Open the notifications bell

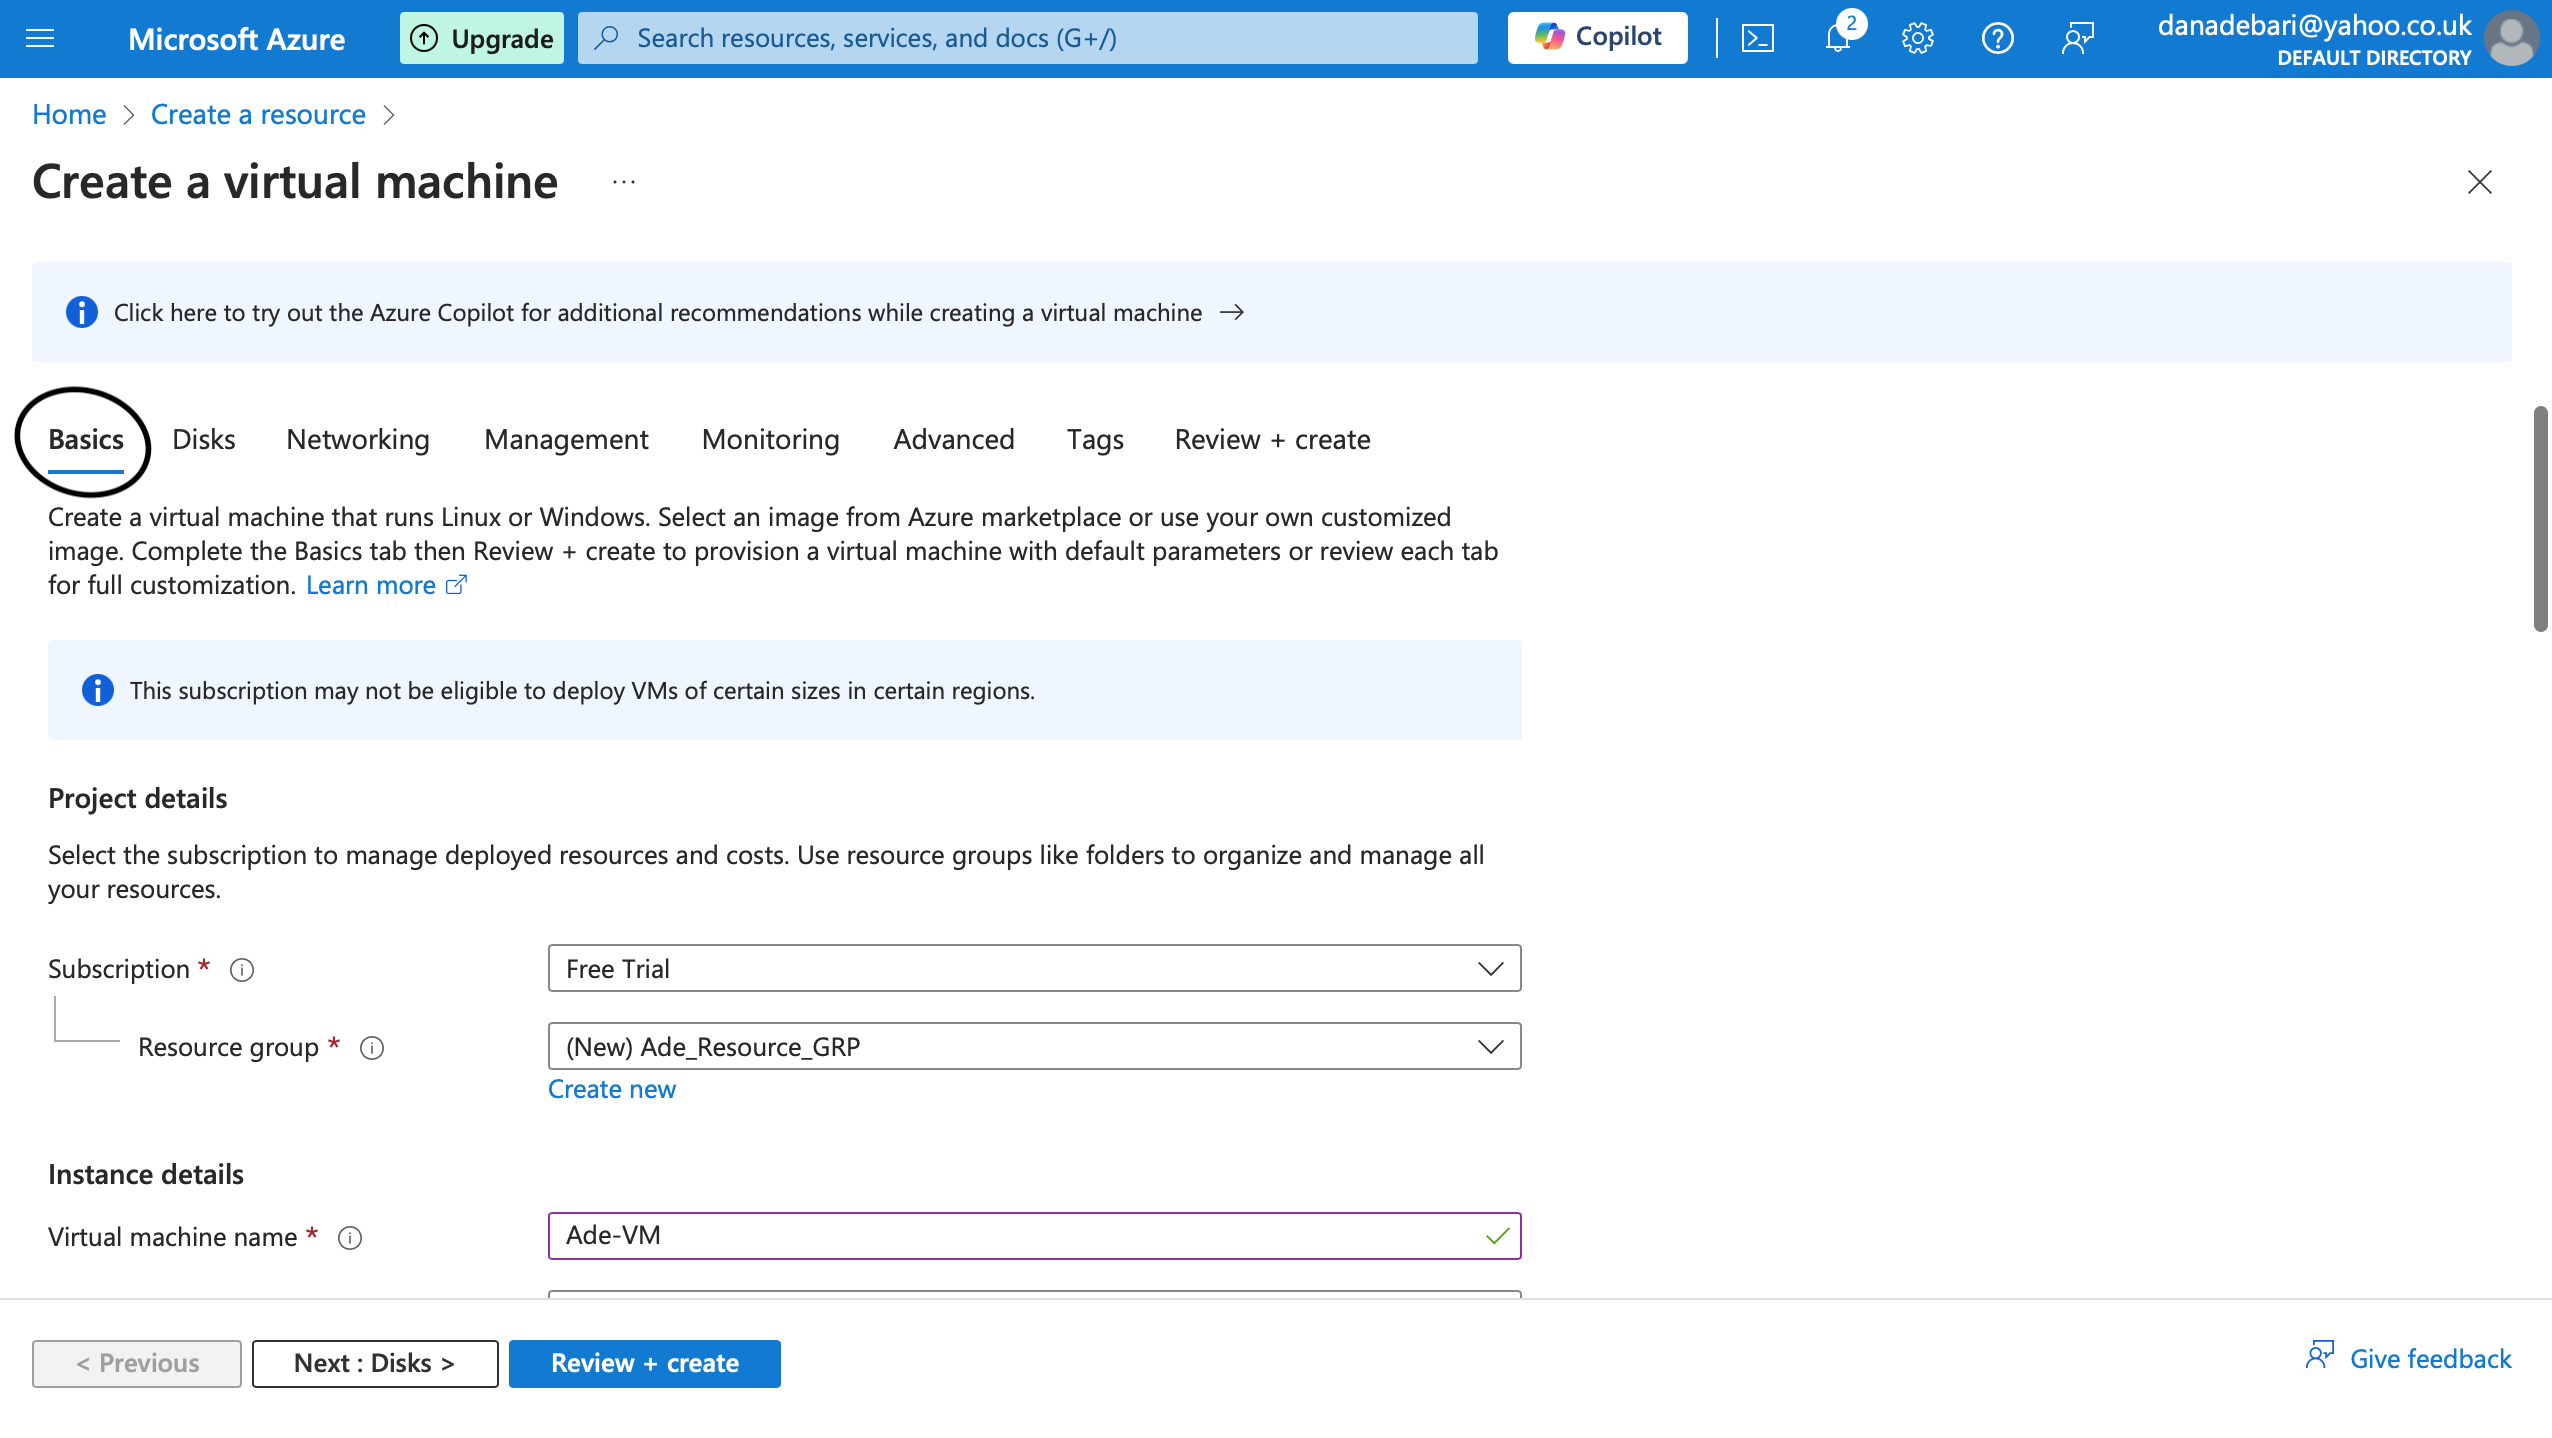(1838, 38)
